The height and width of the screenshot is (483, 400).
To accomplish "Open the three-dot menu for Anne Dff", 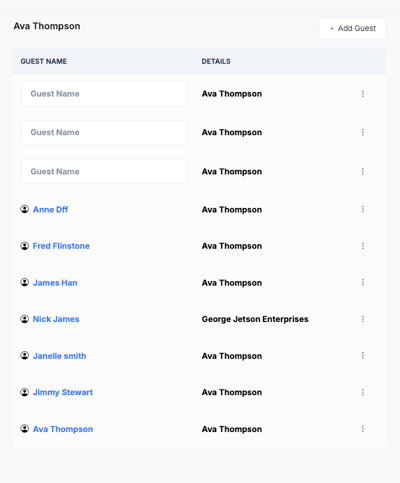I will click(363, 209).
